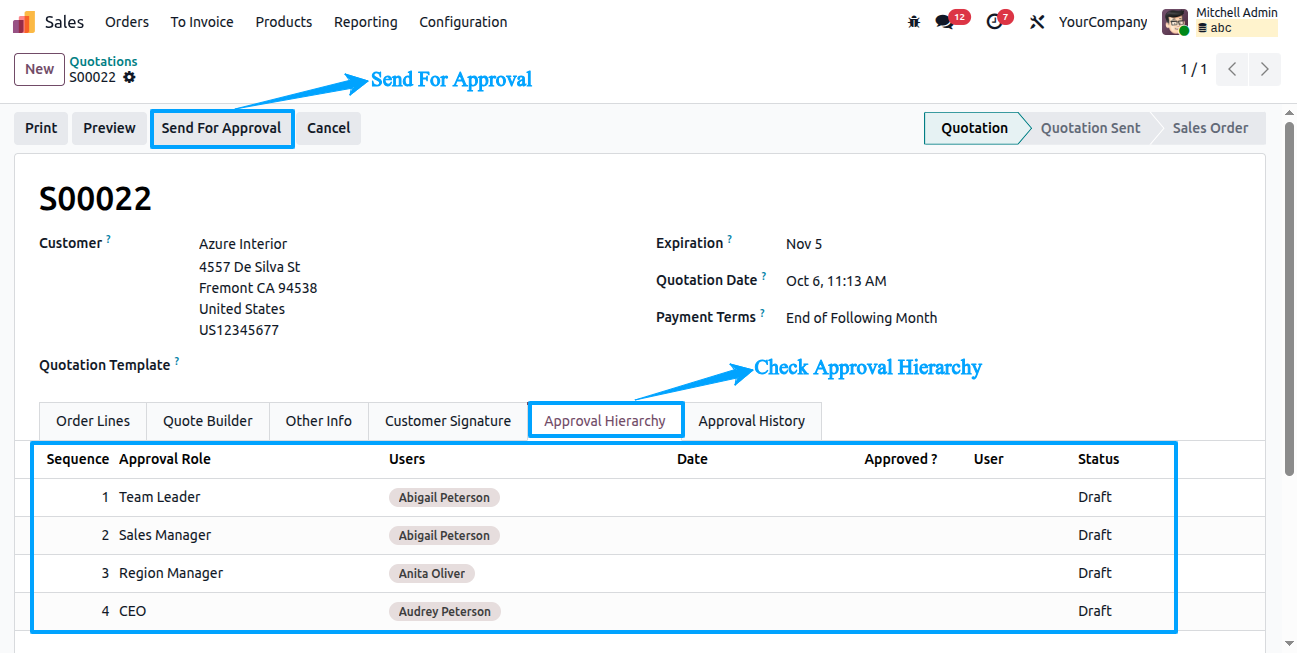Select the Quotation Sent status stage
The width and height of the screenshot is (1297, 653).
pyautogui.click(x=1091, y=128)
